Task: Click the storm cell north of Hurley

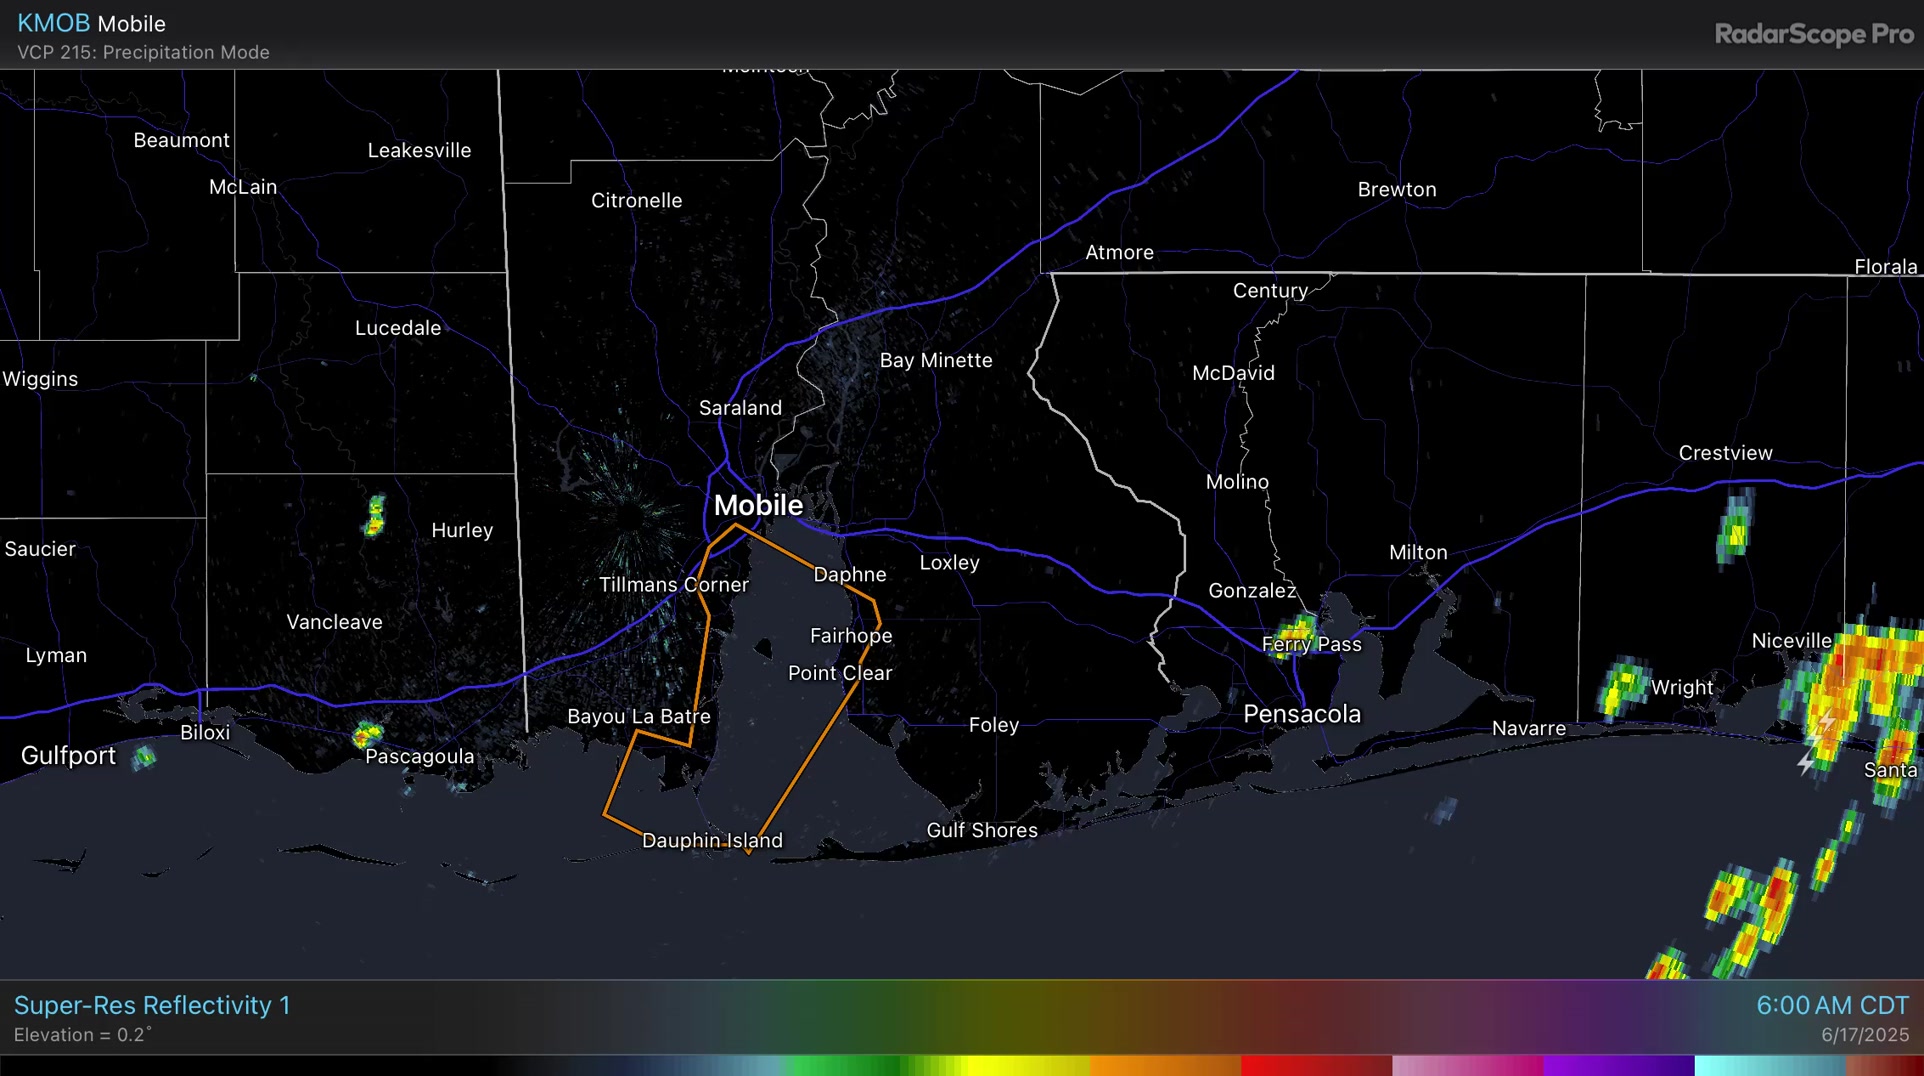Action: [375, 516]
